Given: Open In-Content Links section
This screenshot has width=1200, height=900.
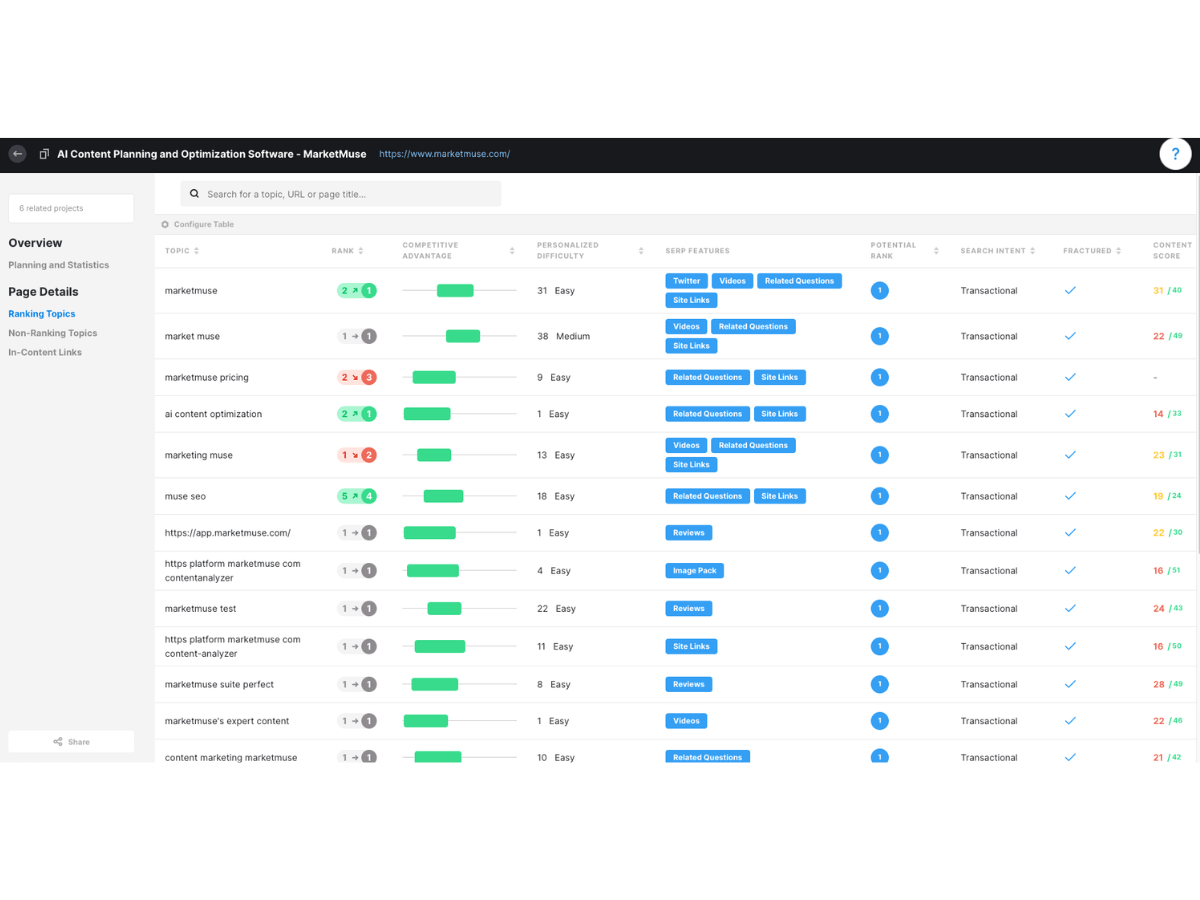Looking at the screenshot, I should coord(45,352).
